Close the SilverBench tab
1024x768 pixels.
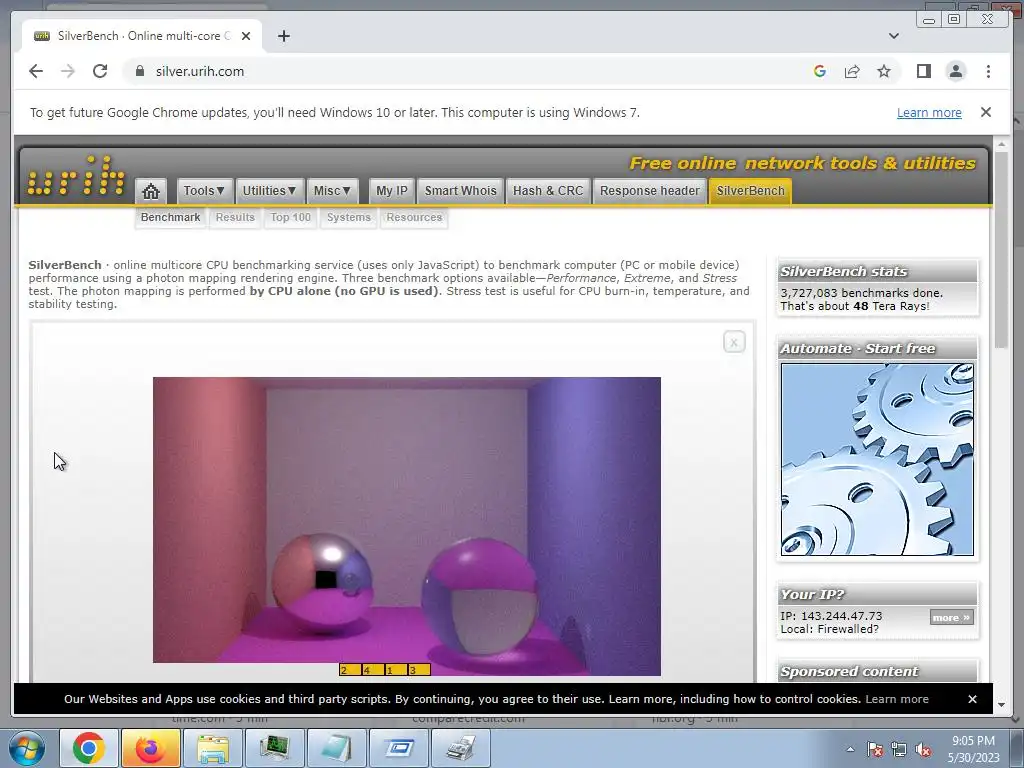click(246, 36)
